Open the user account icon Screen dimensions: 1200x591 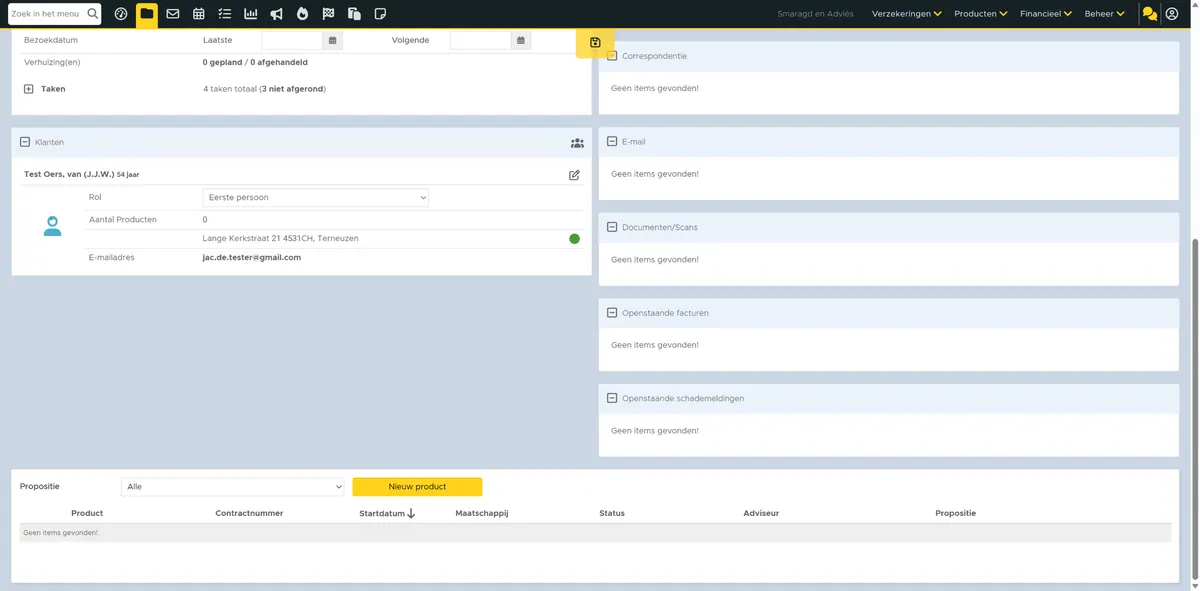[1172, 14]
